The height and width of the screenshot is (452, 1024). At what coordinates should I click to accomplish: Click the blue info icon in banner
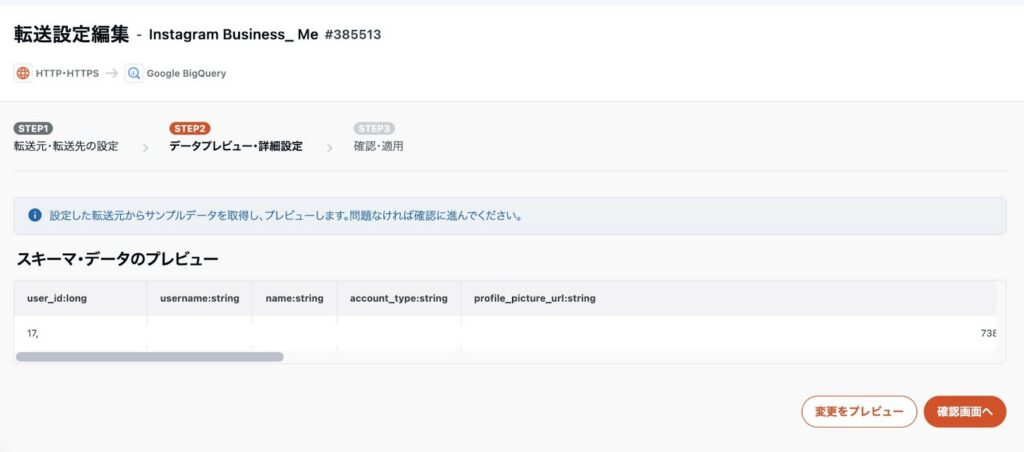35,215
